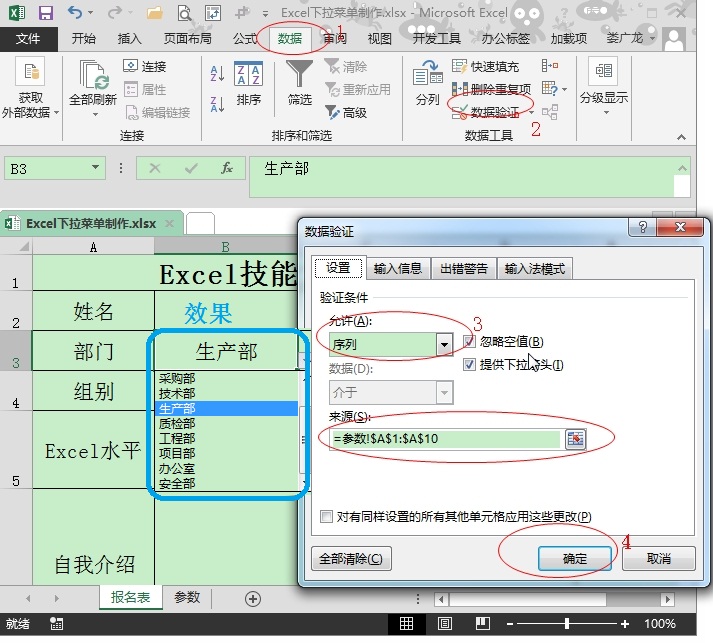
Task: Expand Get External Data dropdown arrow
Action: pyautogui.click(x=56, y=112)
